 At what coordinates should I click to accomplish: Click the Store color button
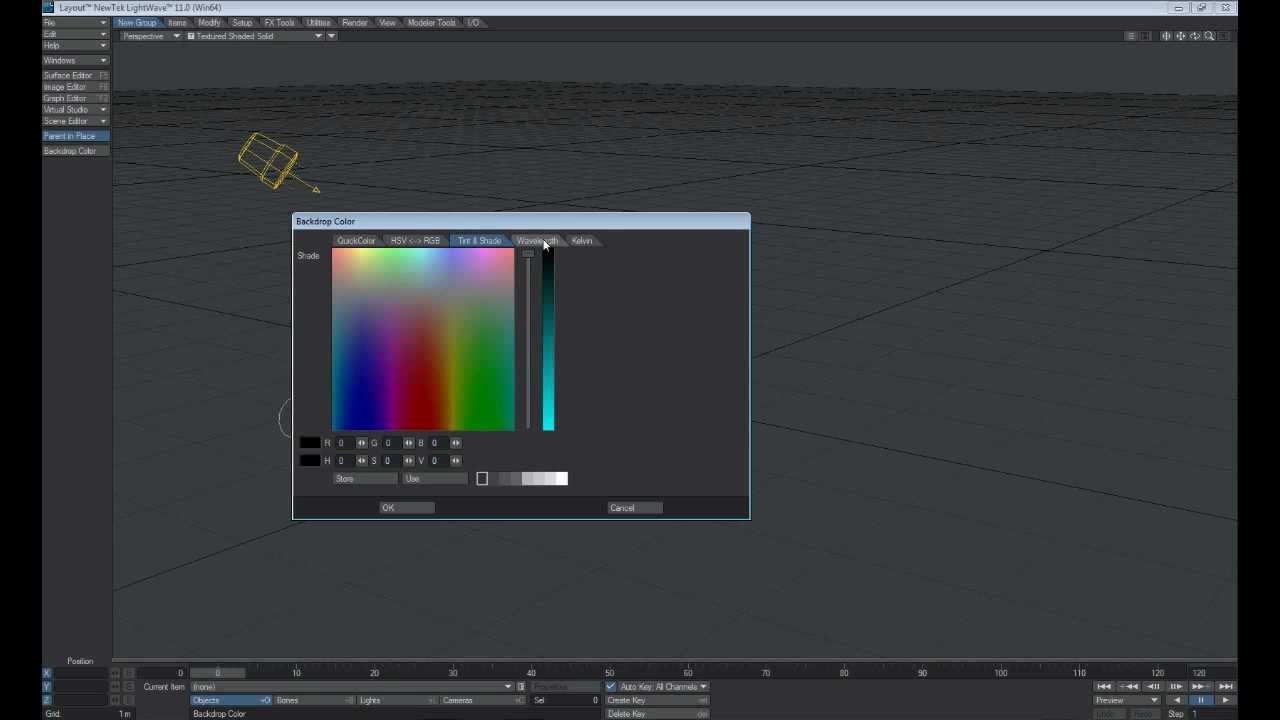(365, 479)
